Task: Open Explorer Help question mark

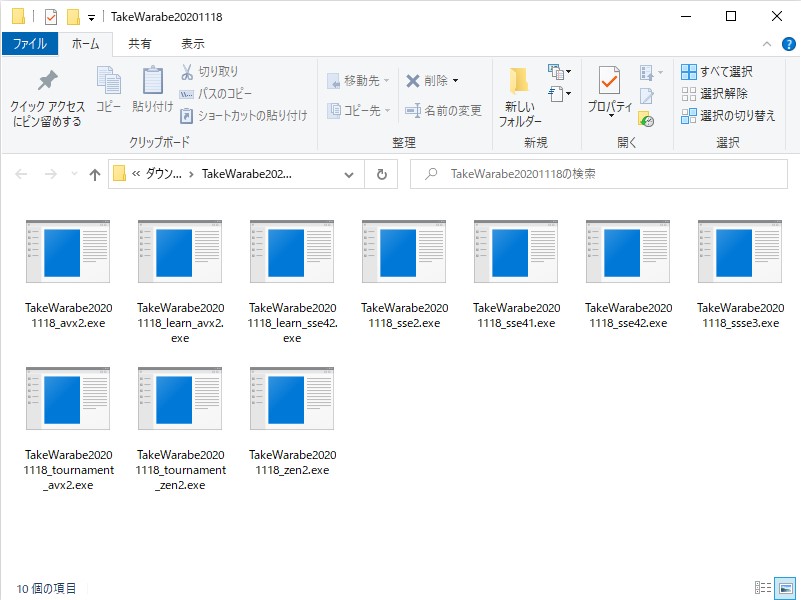Action: [788, 44]
